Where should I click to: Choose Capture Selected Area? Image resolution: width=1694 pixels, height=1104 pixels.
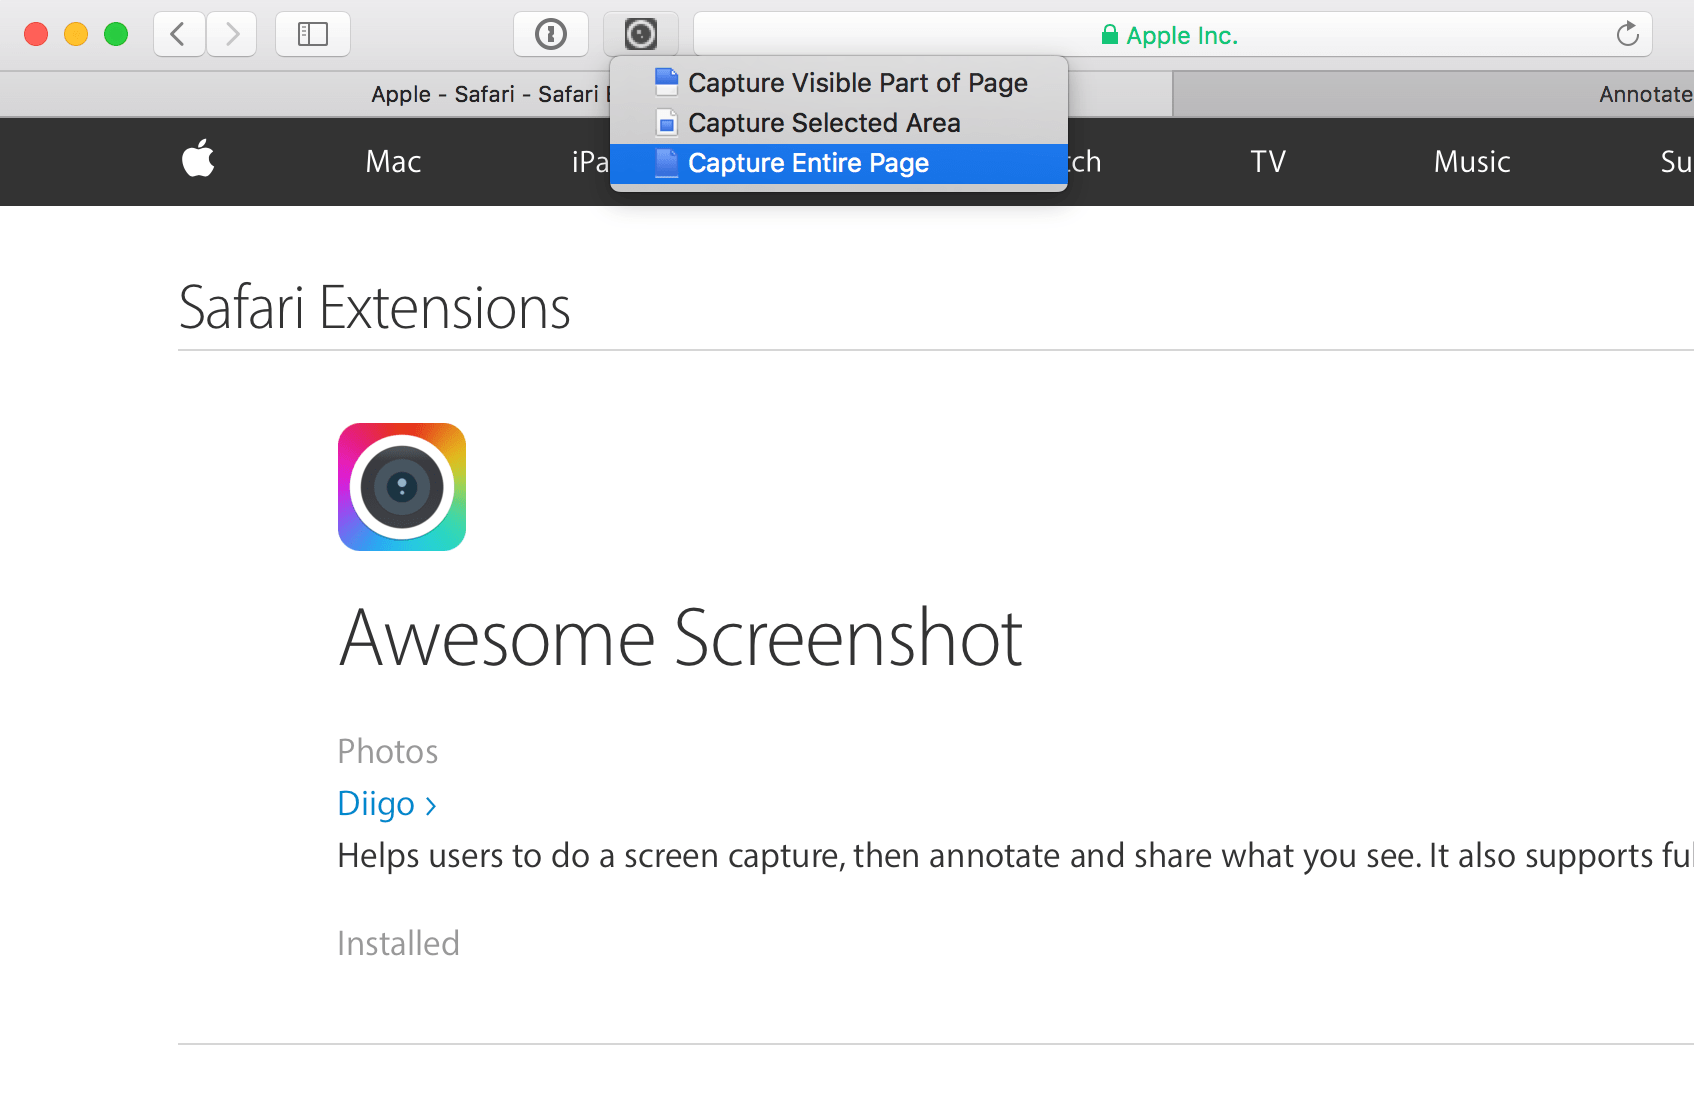tap(824, 123)
